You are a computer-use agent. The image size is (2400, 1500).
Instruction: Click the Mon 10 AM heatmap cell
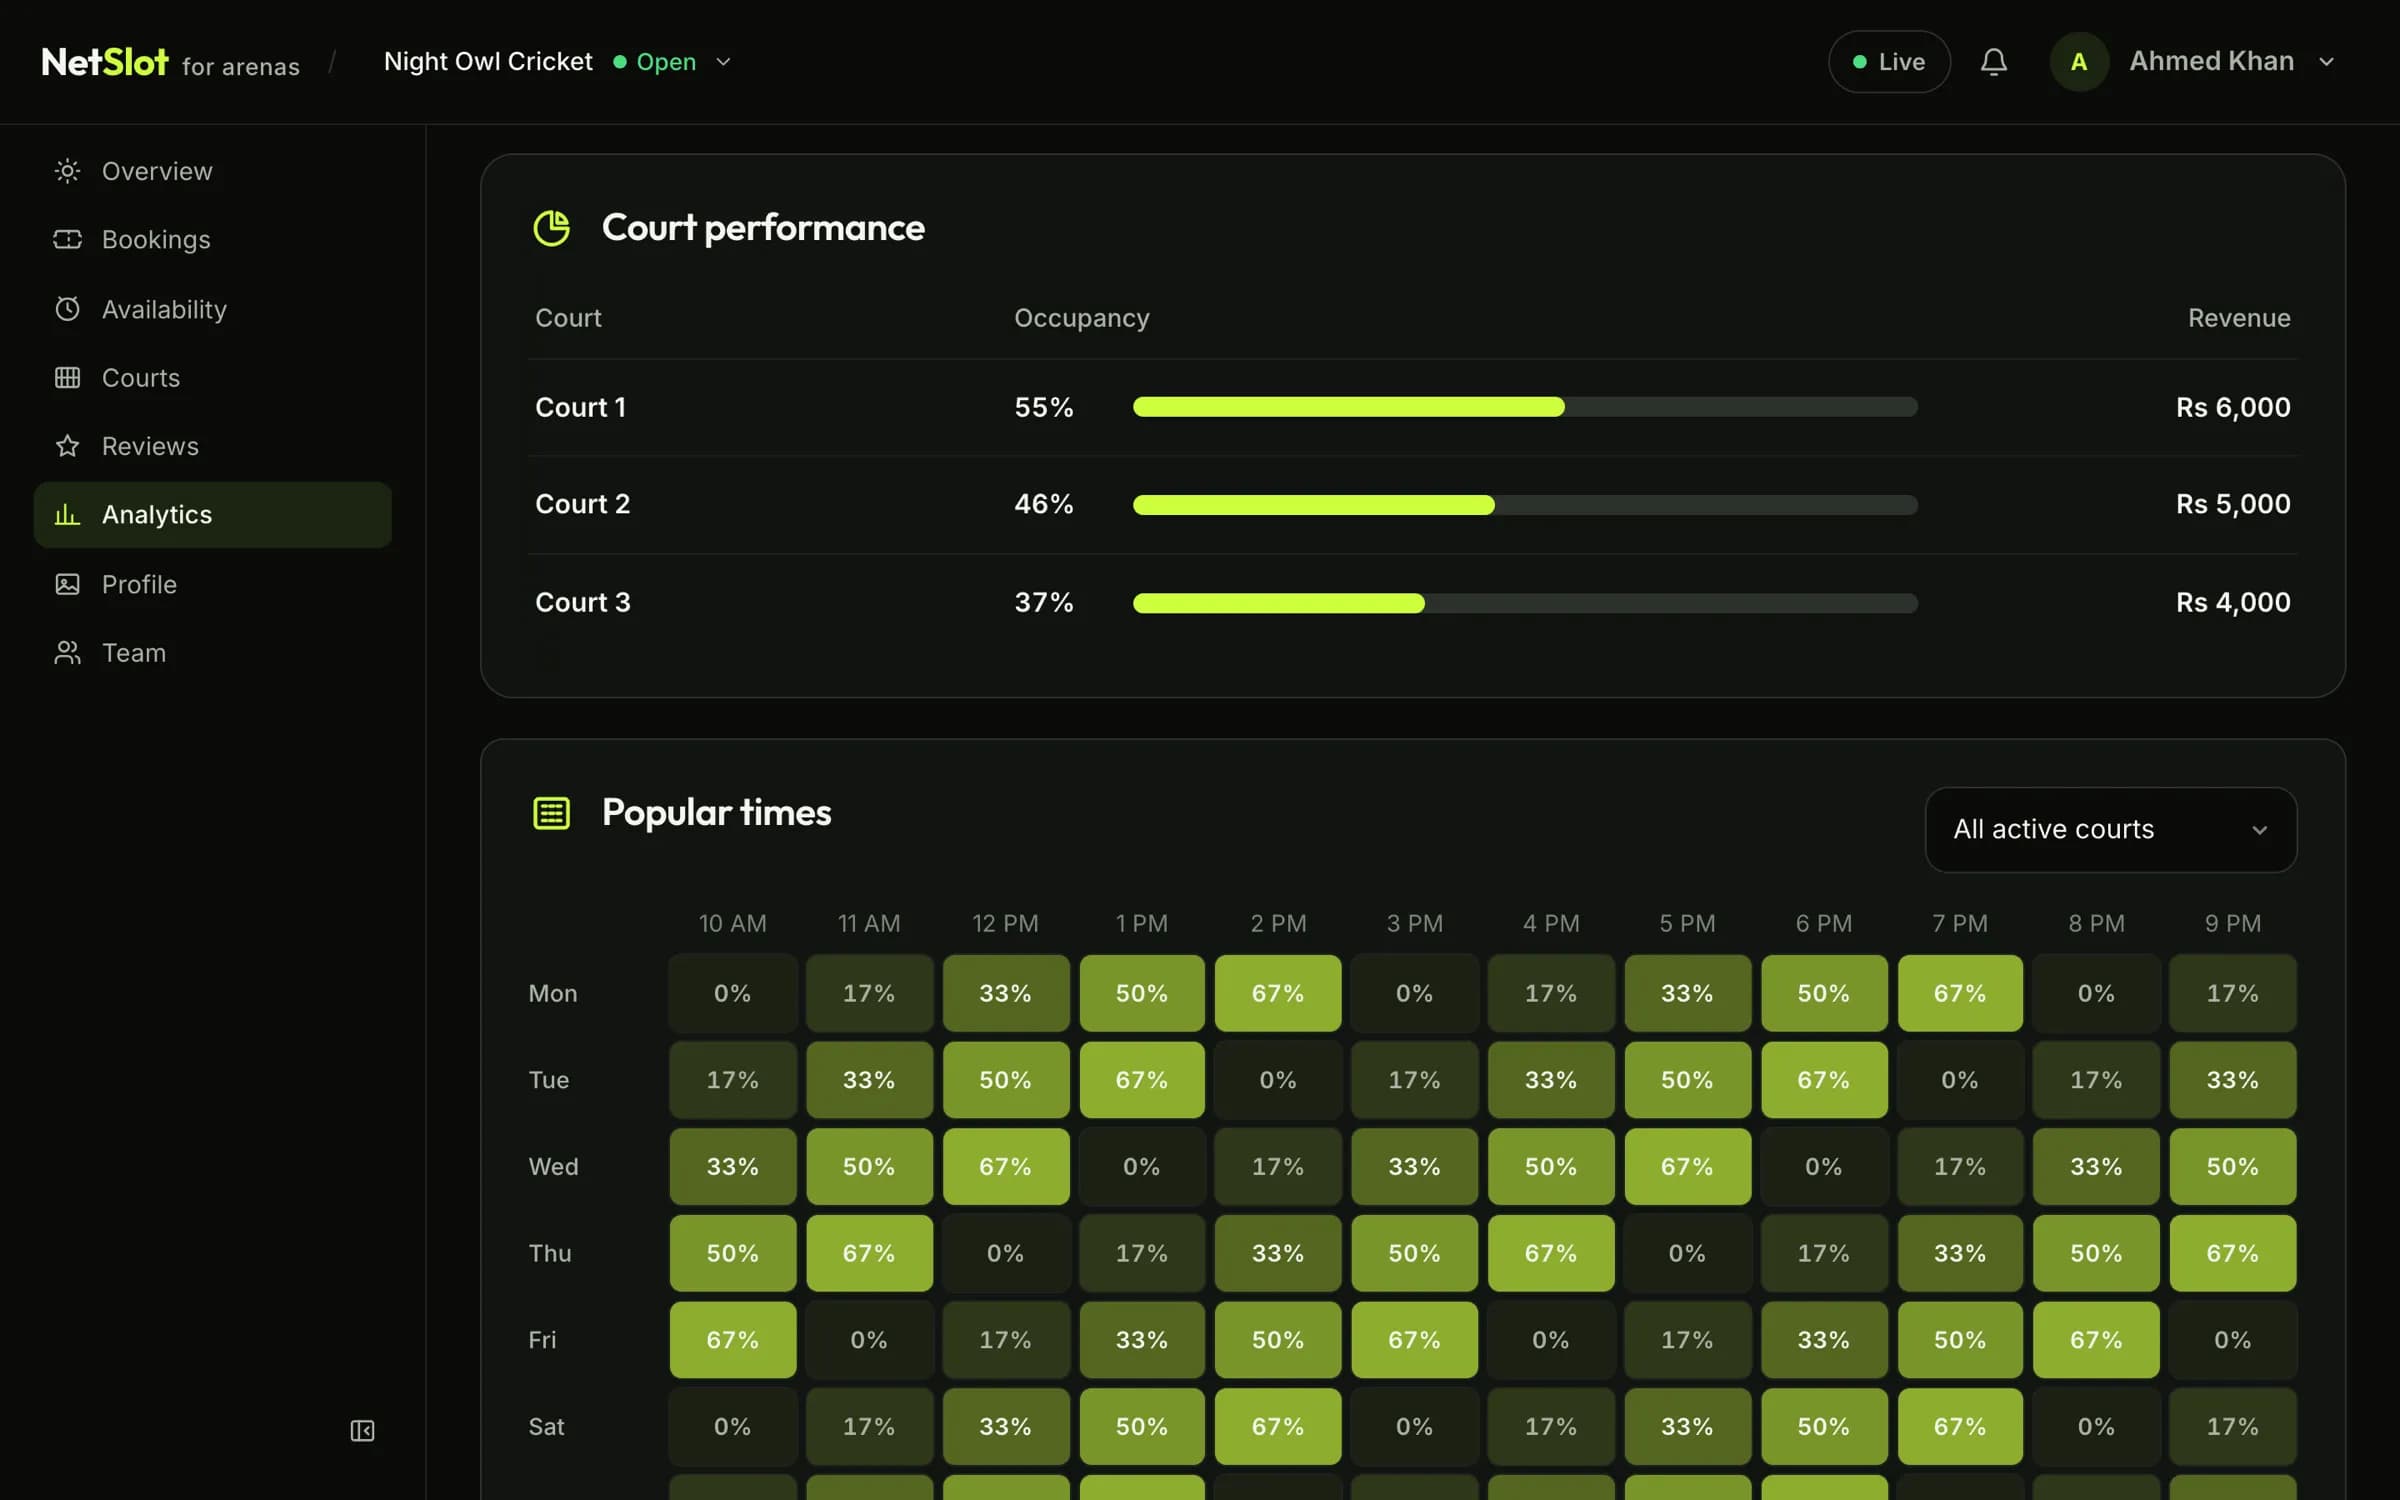(x=732, y=993)
